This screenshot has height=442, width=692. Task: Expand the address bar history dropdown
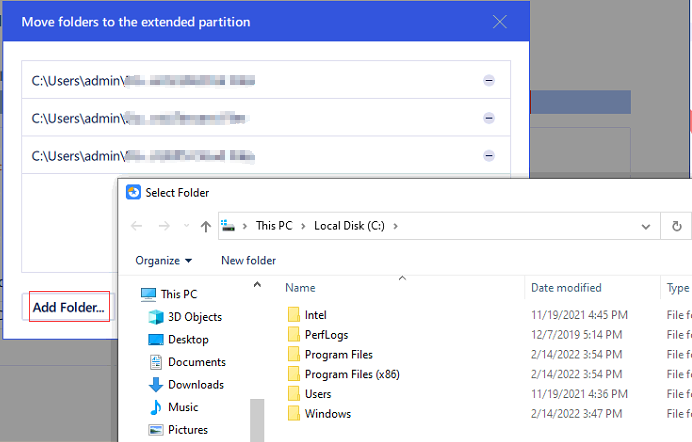point(645,227)
